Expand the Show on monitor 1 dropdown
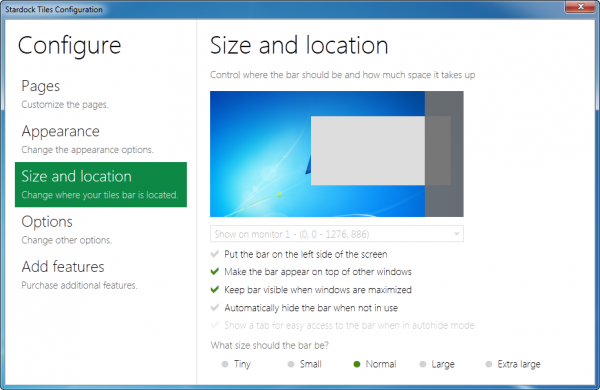This screenshot has width=600, height=390. click(x=337, y=234)
